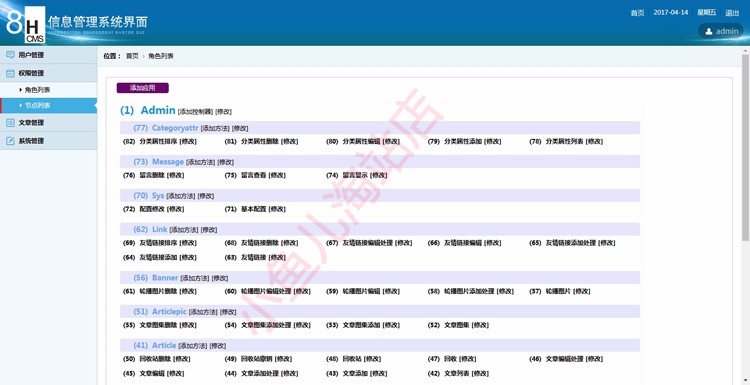
Task: Click the 用户管理 speech-bubble icon
Action: pyautogui.click(x=10, y=55)
